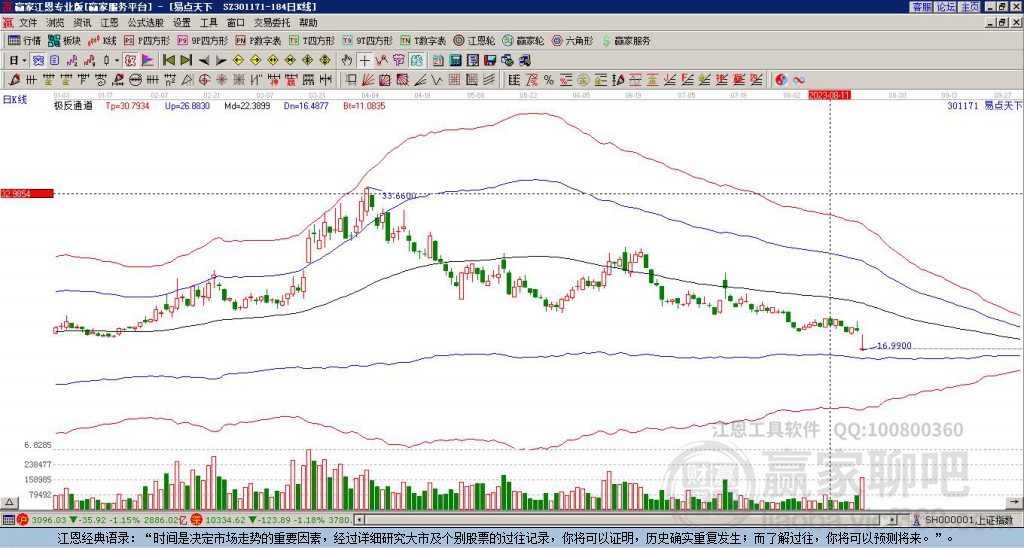Click the Md=22.3899 indicator value
1024x548 pixels.
[247, 105]
